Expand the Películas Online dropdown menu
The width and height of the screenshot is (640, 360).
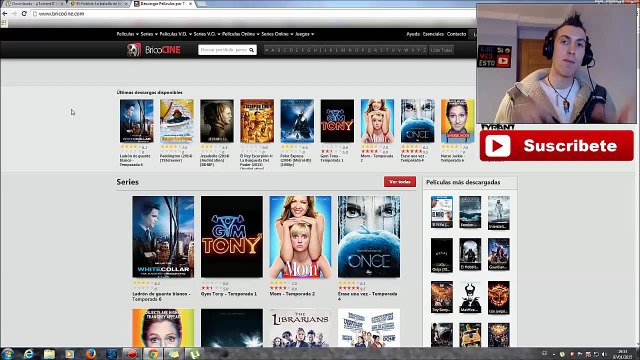click(x=240, y=34)
